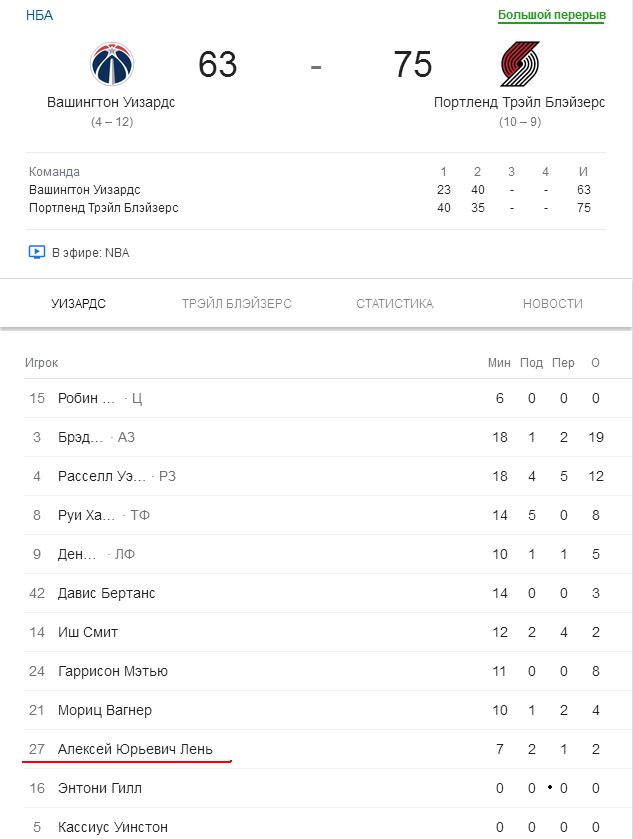Switch to the ТРЭЙЛ БЛЭЙЗЕРС tab
This screenshot has width=633, height=839.
click(237, 303)
